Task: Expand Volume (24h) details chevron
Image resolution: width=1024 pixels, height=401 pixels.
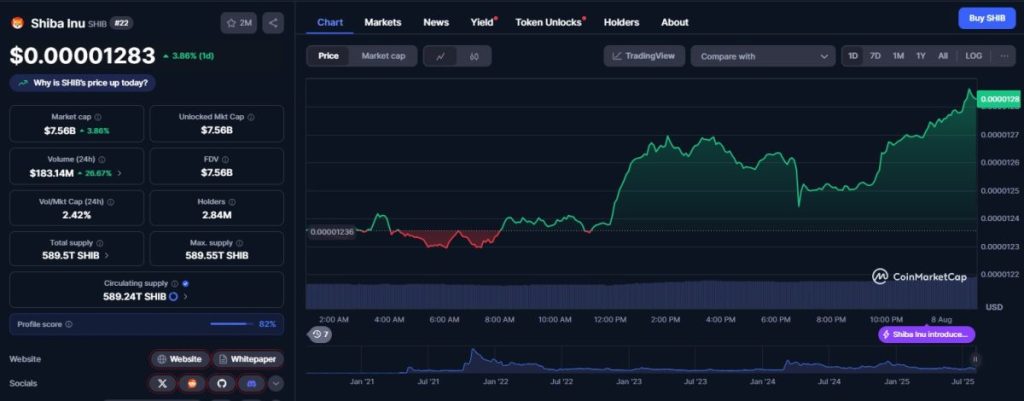Action: click(x=119, y=173)
